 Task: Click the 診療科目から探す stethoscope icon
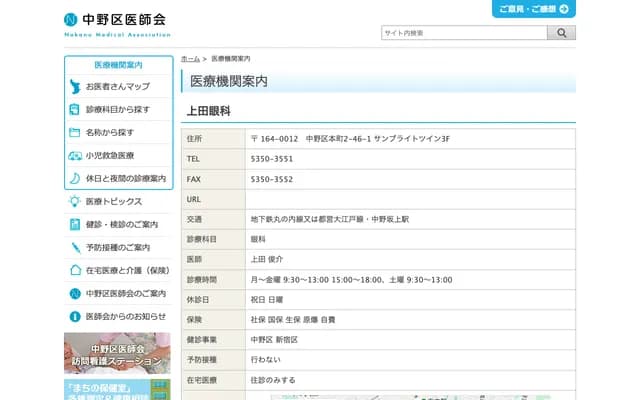(75, 109)
